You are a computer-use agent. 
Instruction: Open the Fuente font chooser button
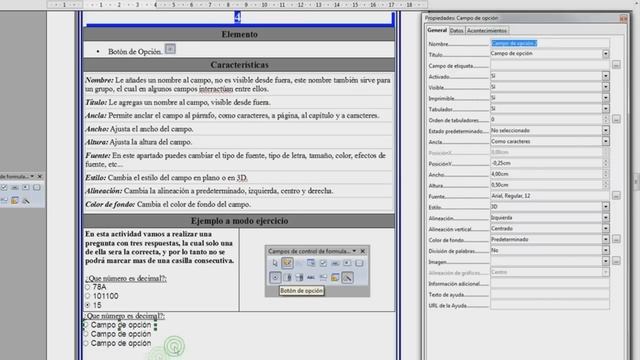click(x=616, y=196)
